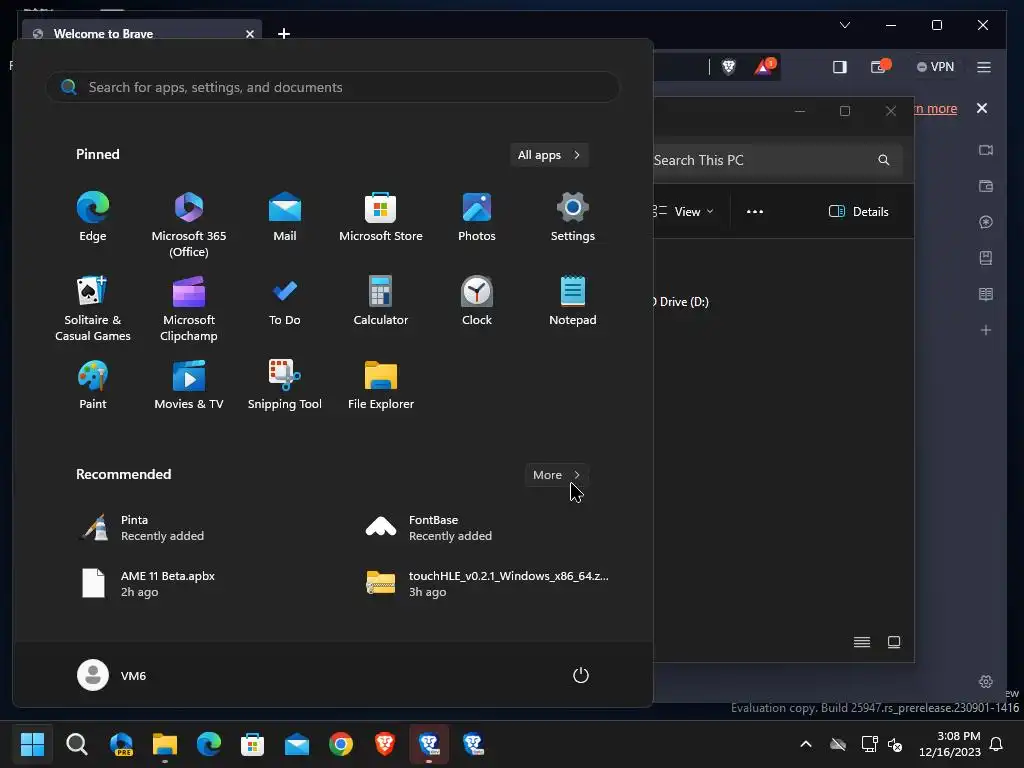Open File Explorer from pinned apps
1024x768 pixels.
pos(381,385)
